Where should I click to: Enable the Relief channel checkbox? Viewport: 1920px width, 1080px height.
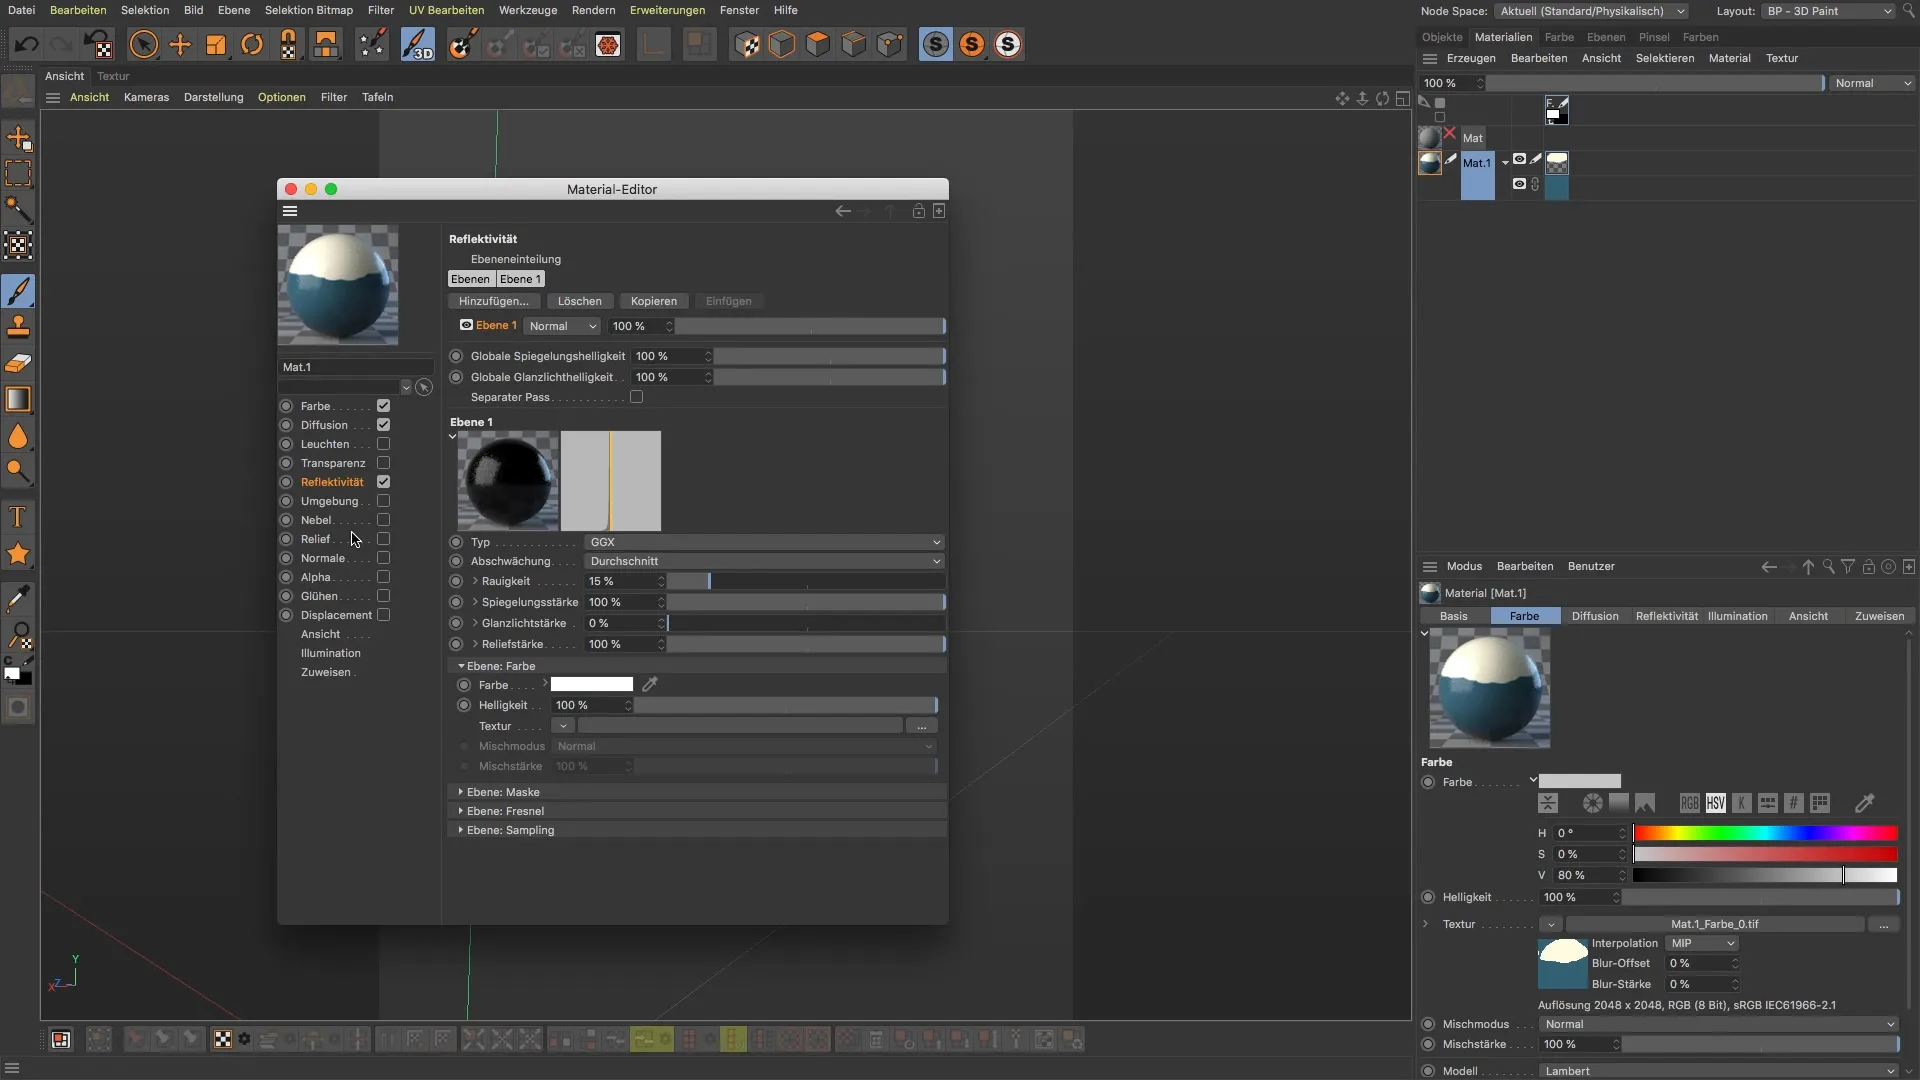point(383,539)
